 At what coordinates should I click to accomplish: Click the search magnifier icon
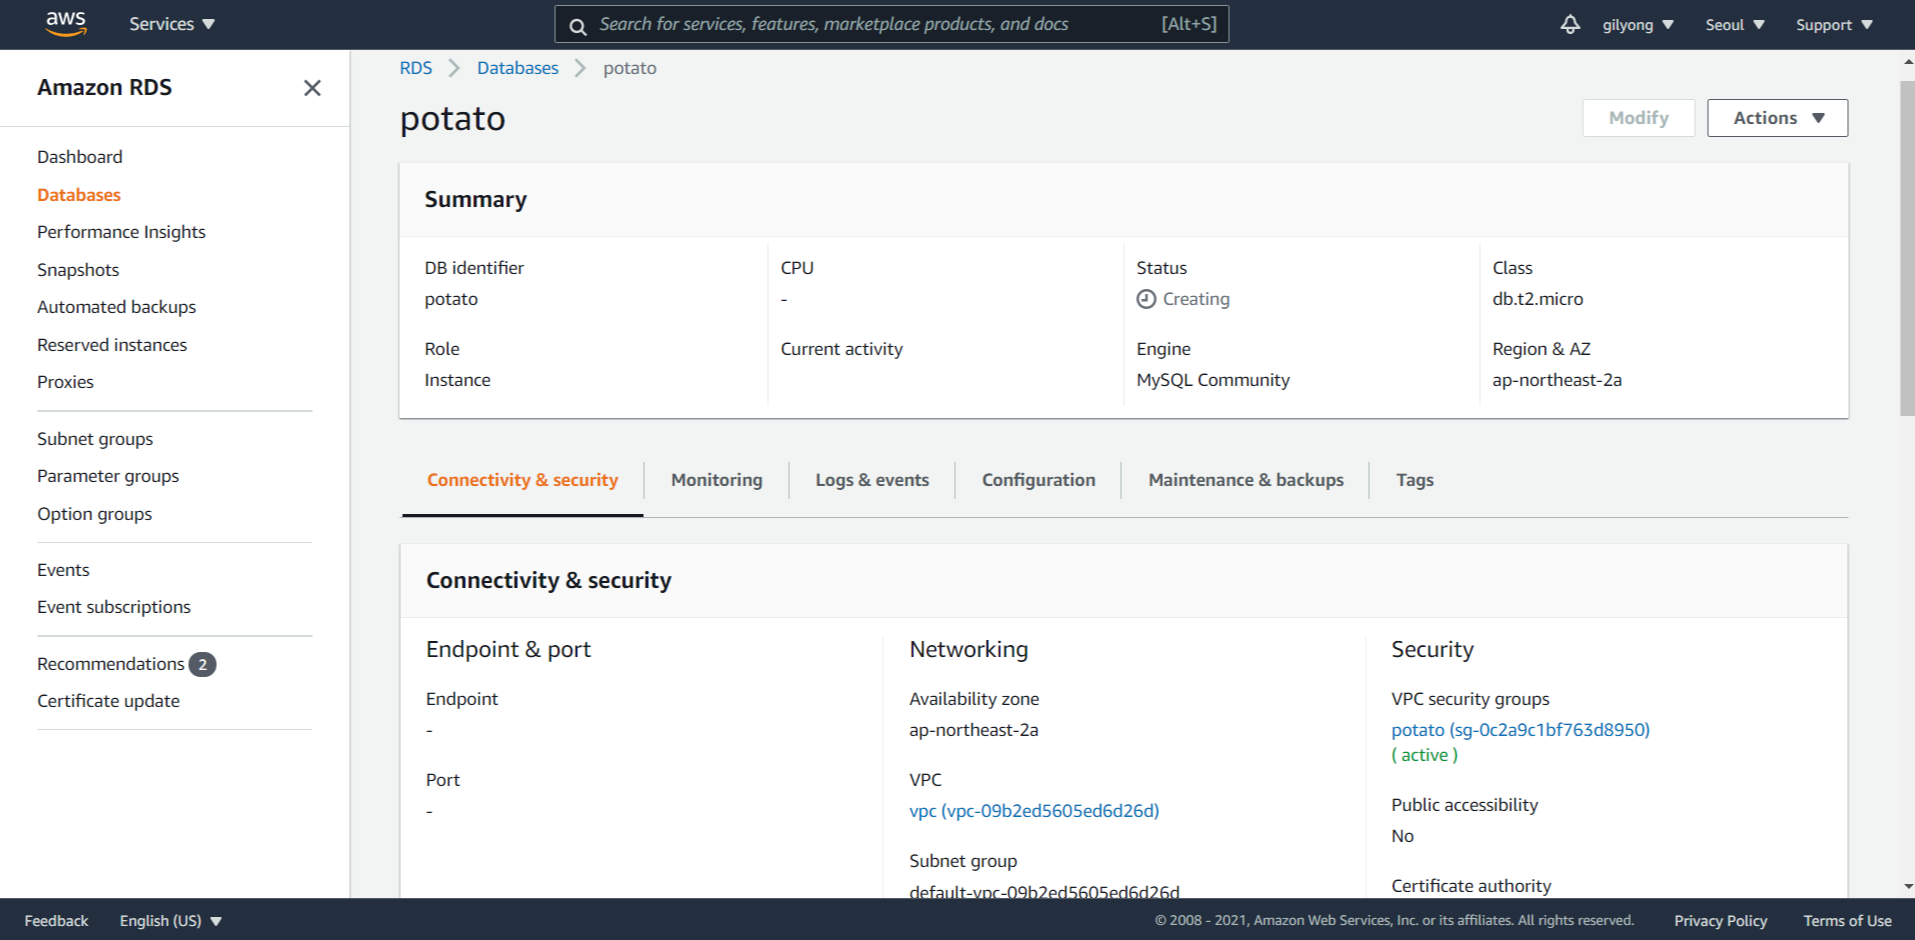[x=577, y=26]
